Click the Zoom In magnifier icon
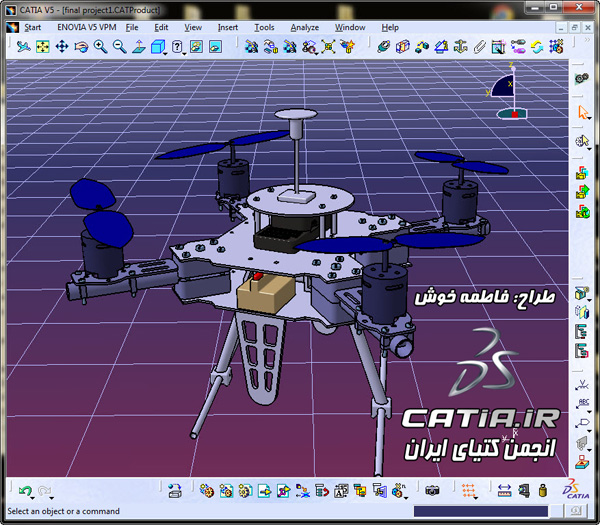600x525 pixels. click(x=101, y=46)
